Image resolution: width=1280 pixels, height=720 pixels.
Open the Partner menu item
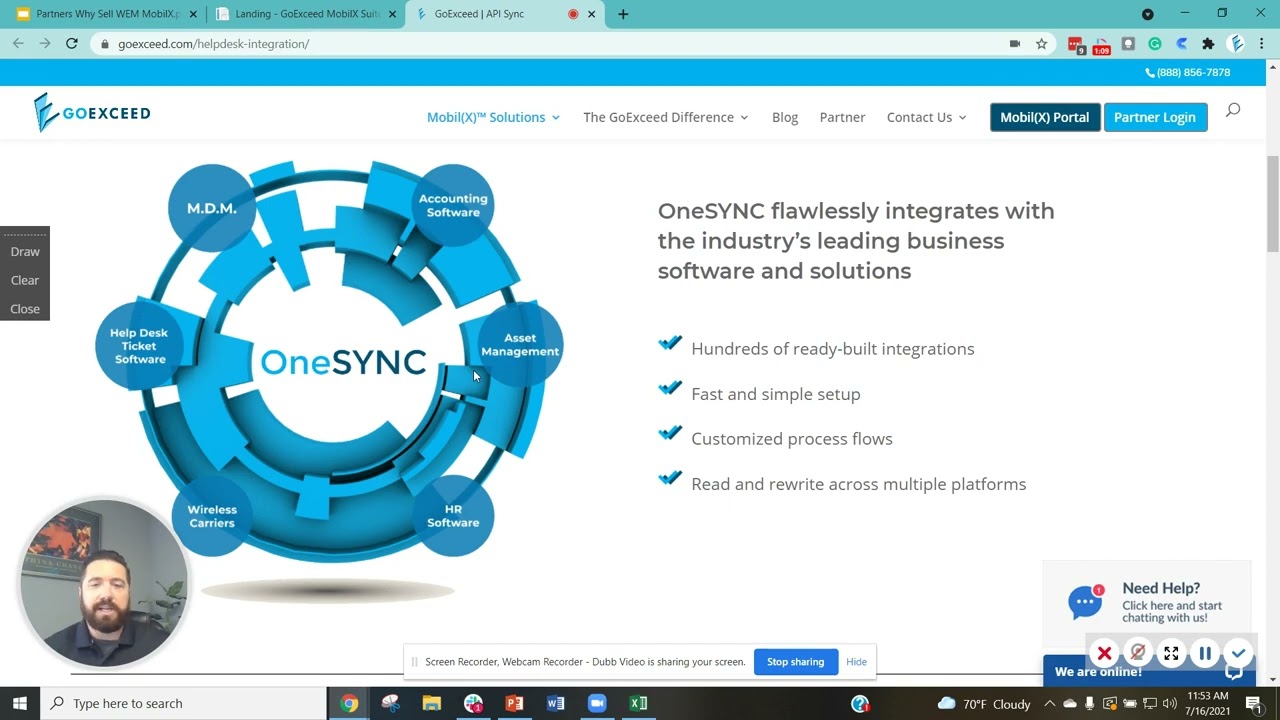point(842,117)
